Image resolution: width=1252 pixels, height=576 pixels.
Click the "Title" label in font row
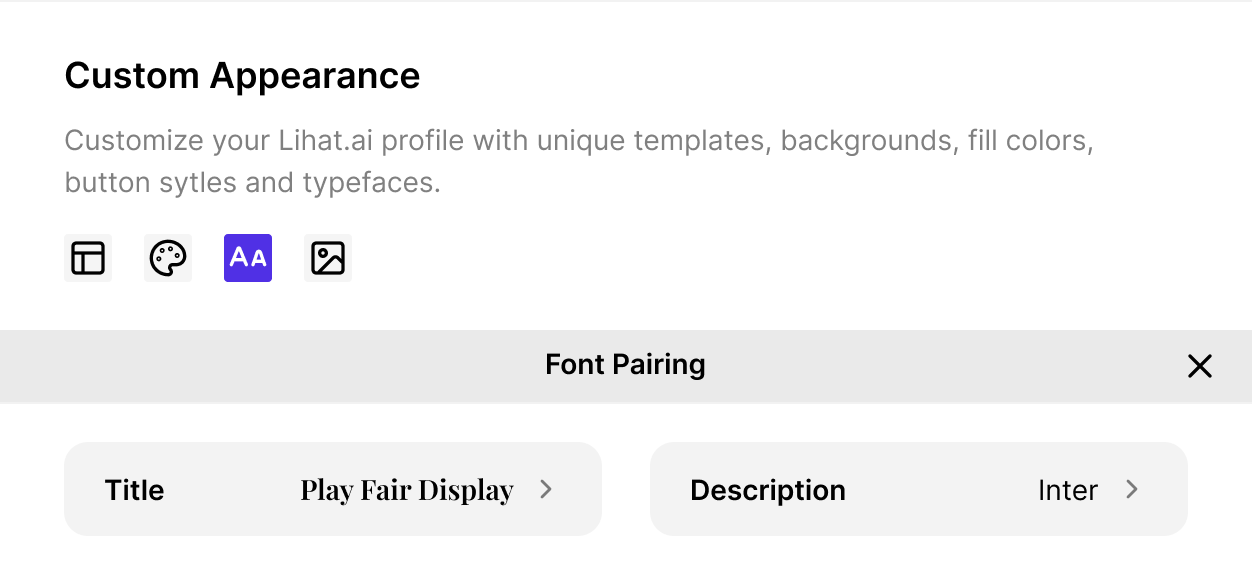coord(134,490)
